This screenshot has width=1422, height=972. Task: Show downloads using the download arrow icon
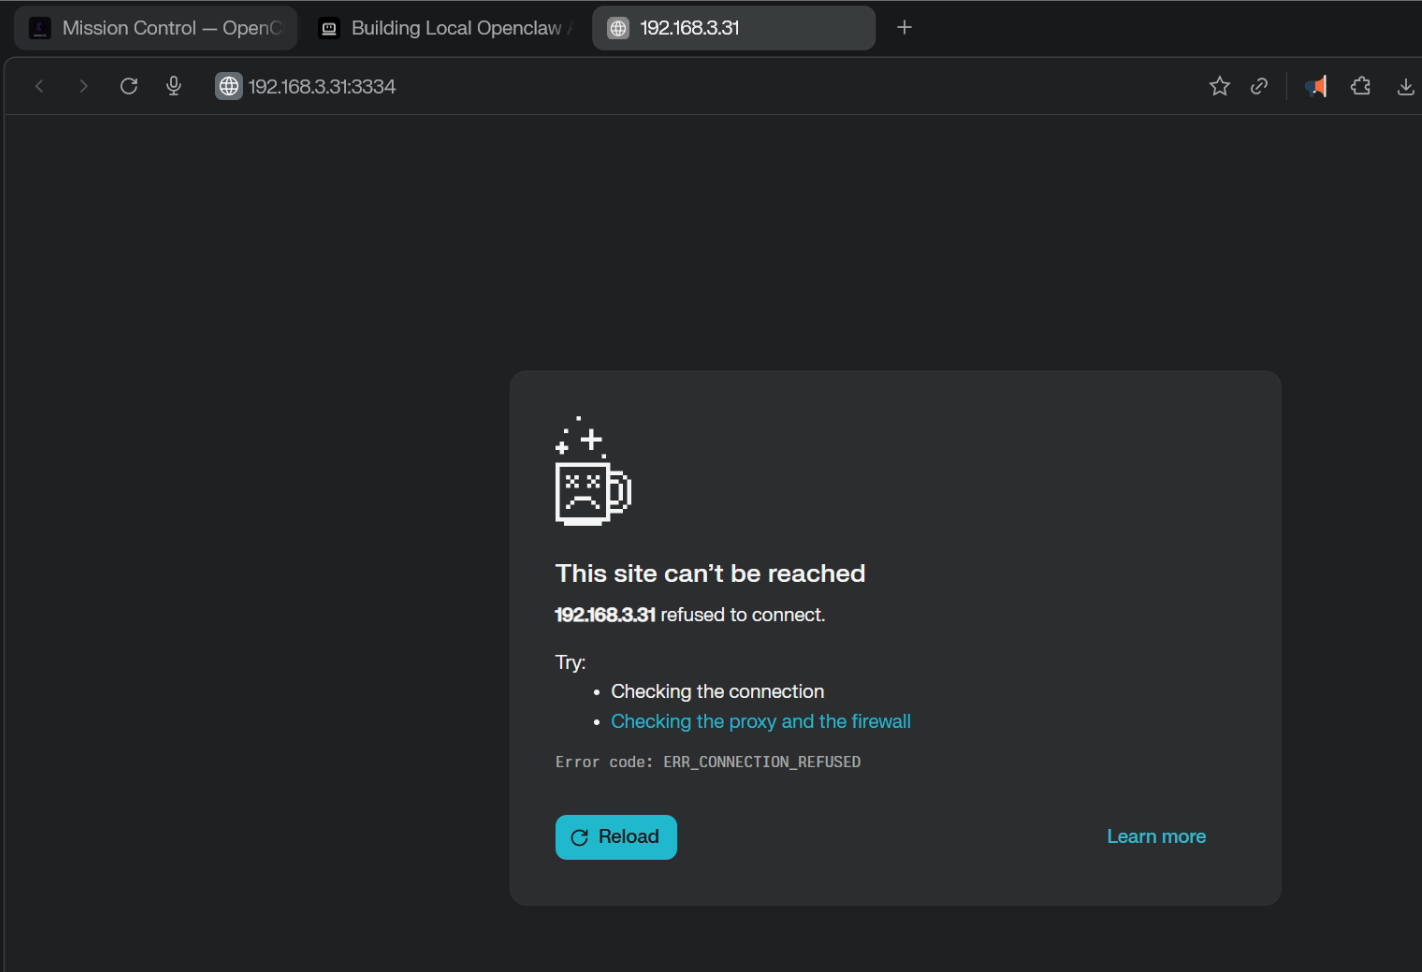click(x=1405, y=86)
